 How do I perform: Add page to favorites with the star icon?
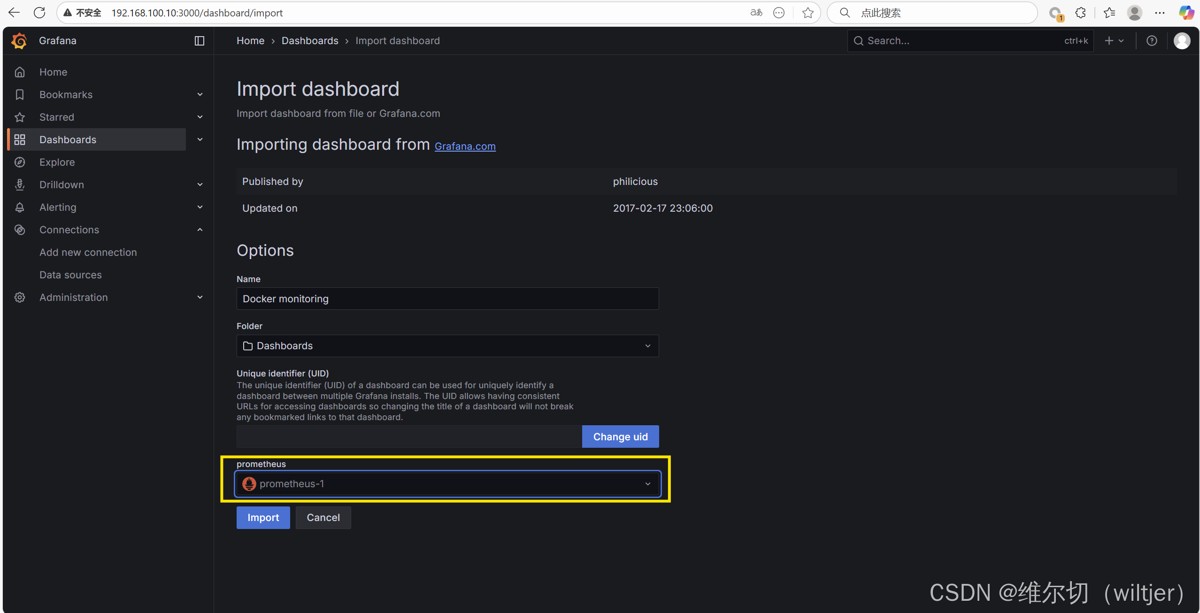[808, 13]
